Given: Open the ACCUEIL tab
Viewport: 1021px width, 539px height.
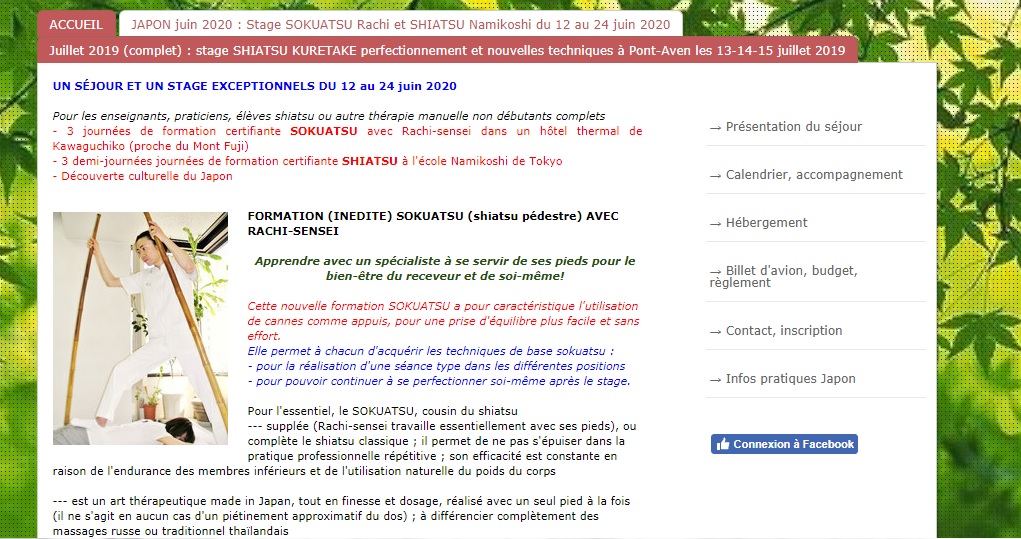Looking at the screenshot, I should tap(76, 24).
